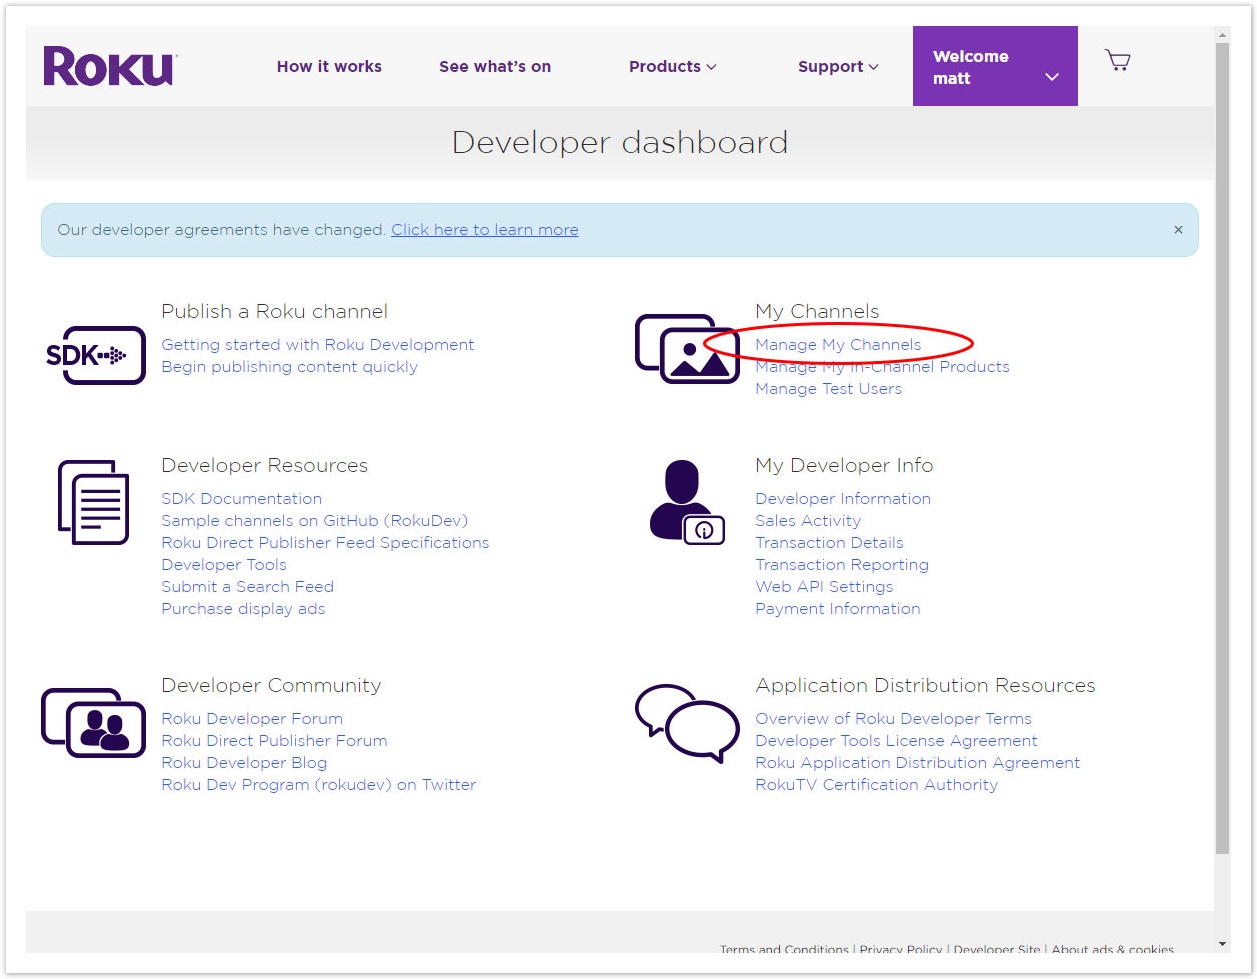Open the shopping cart icon
The width and height of the screenshot is (1257, 979).
(x=1117, y=60)
